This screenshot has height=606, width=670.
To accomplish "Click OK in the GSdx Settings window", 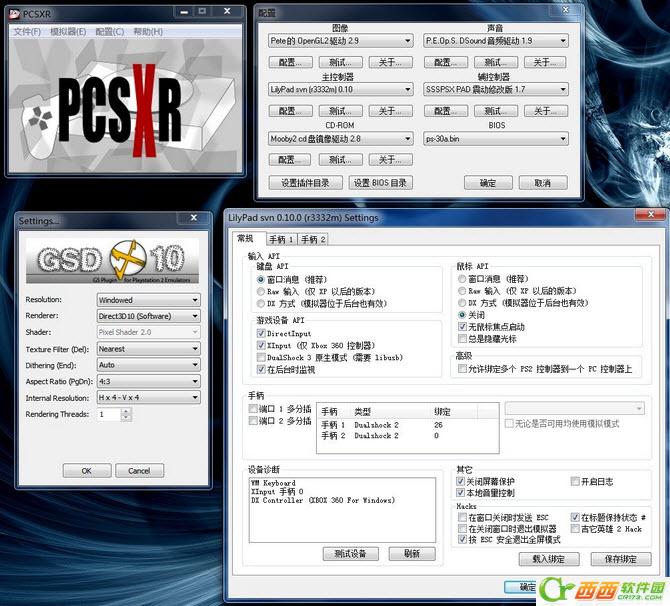I will pos(87,471).
